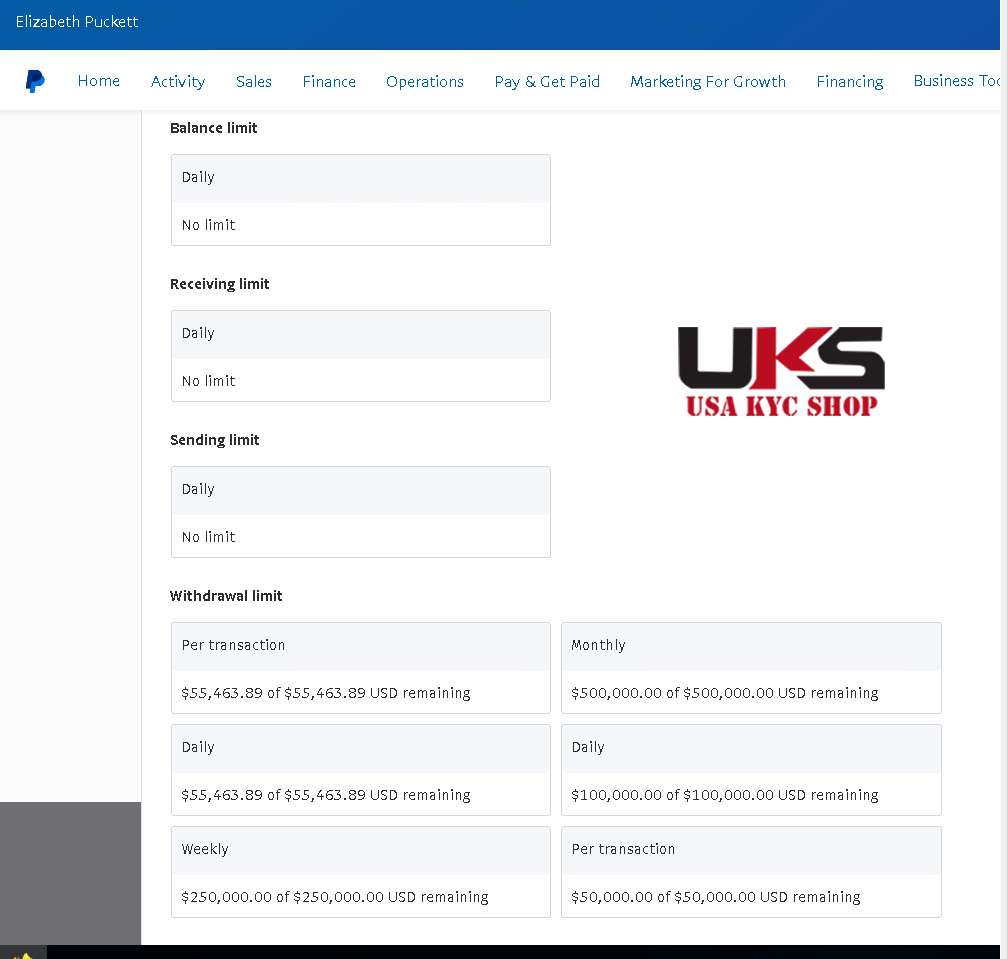Select Marketing For Growth menu
Image resolution: width=1007 pixels, height=959 pixels.
click(708, 82)
